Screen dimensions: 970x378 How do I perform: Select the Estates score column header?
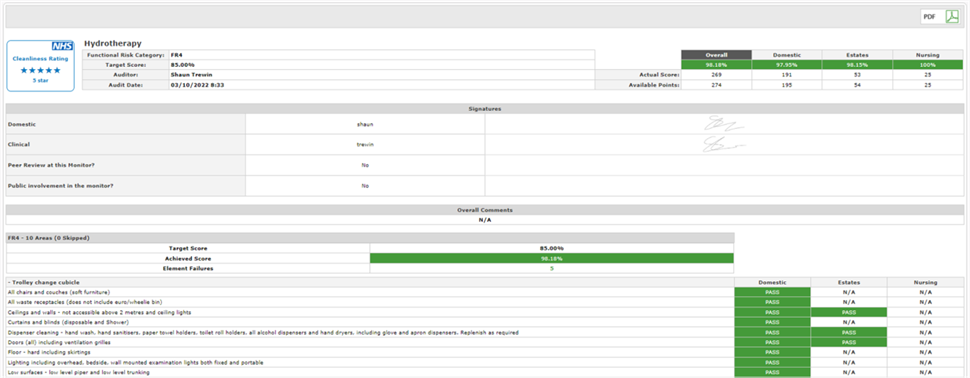point(857,55)
